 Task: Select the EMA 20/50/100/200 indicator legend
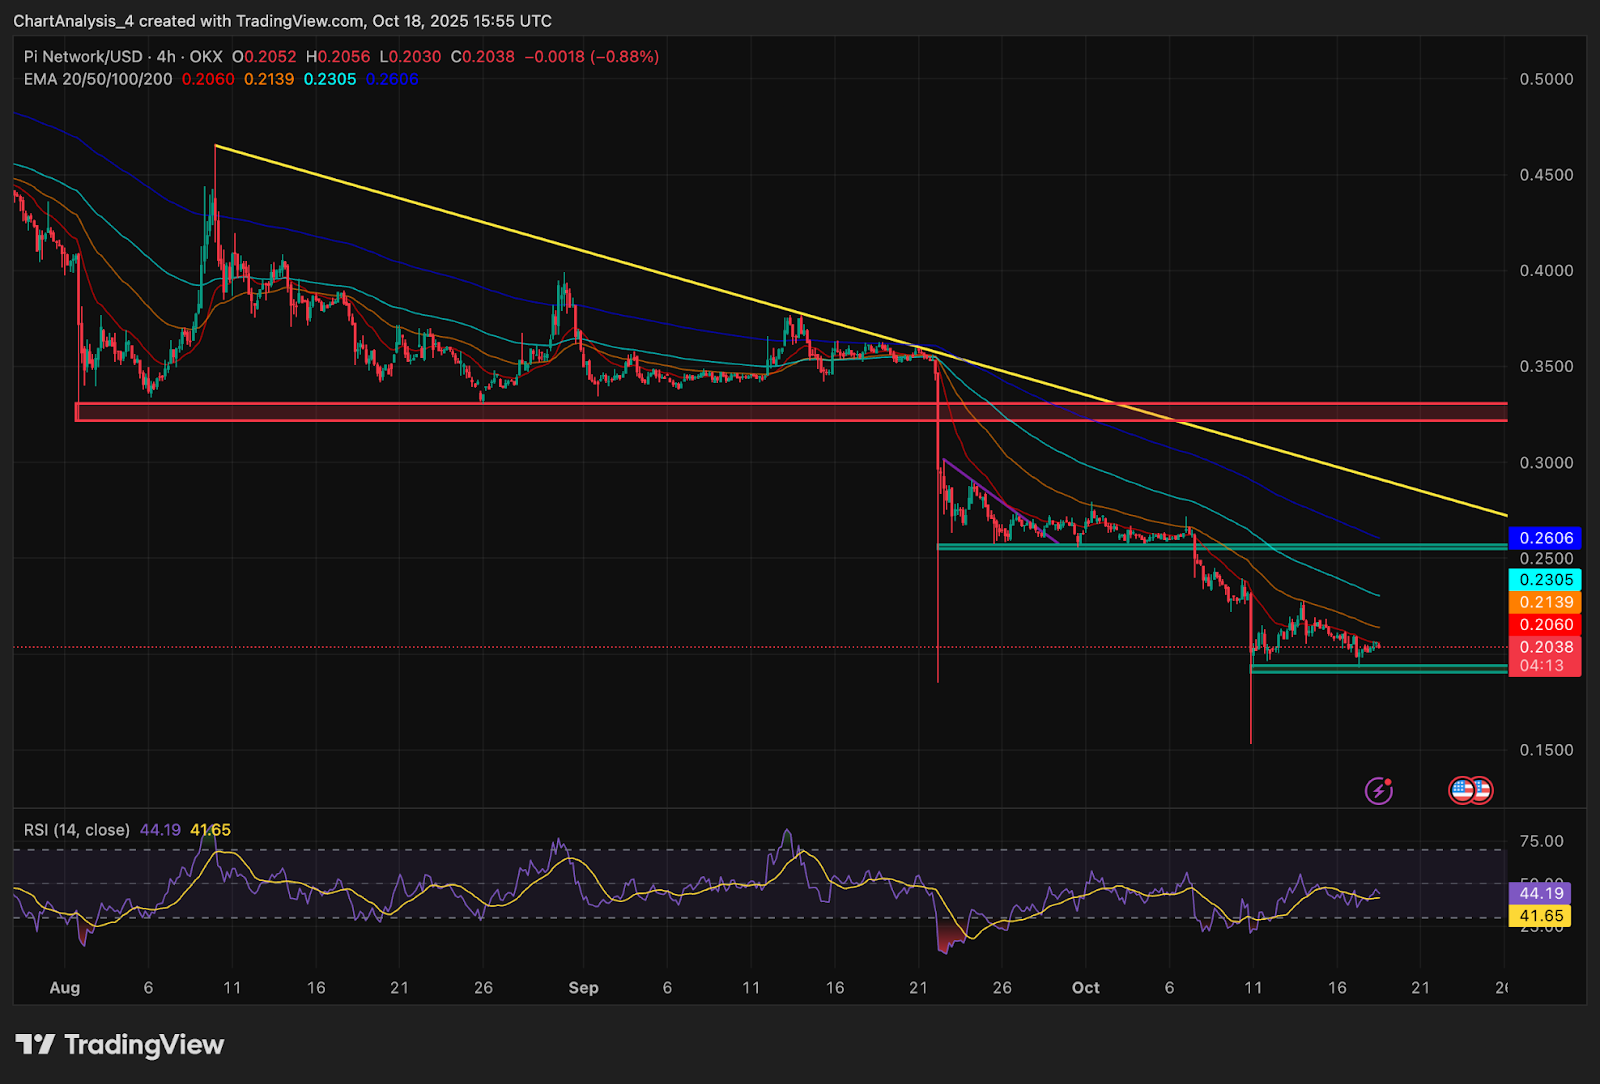[x=98, y=79]
